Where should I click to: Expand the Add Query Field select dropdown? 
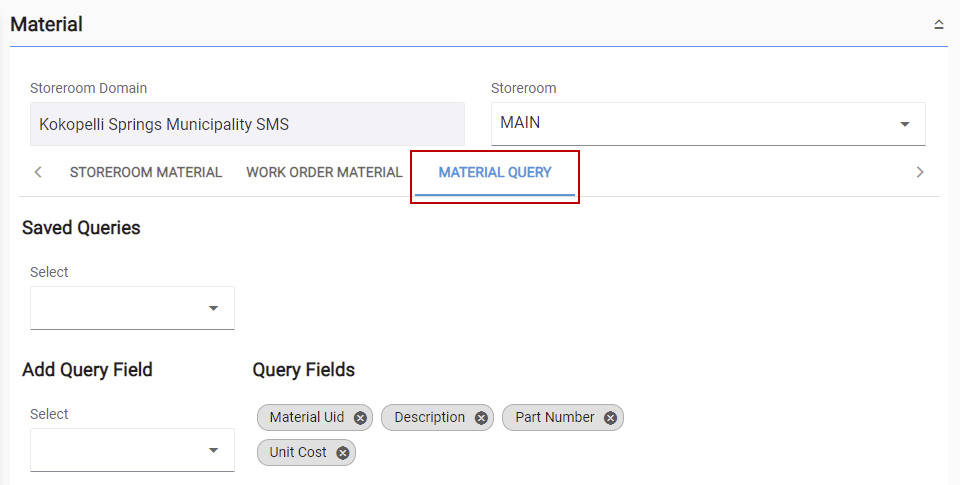click(132, 450)
